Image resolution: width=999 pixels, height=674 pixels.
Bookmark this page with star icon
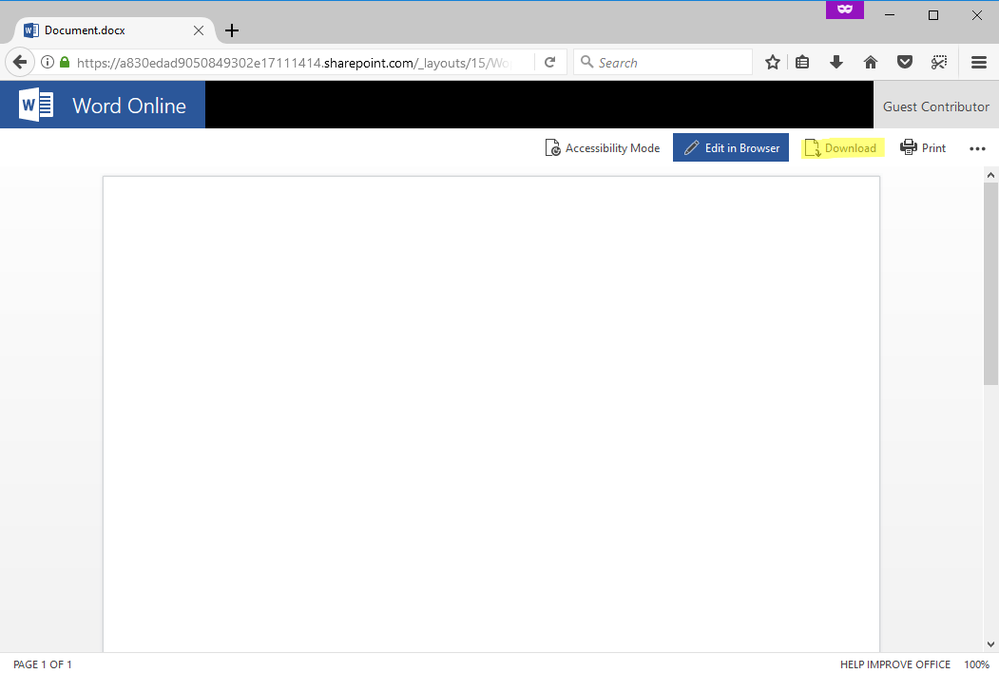click(772, 62)
